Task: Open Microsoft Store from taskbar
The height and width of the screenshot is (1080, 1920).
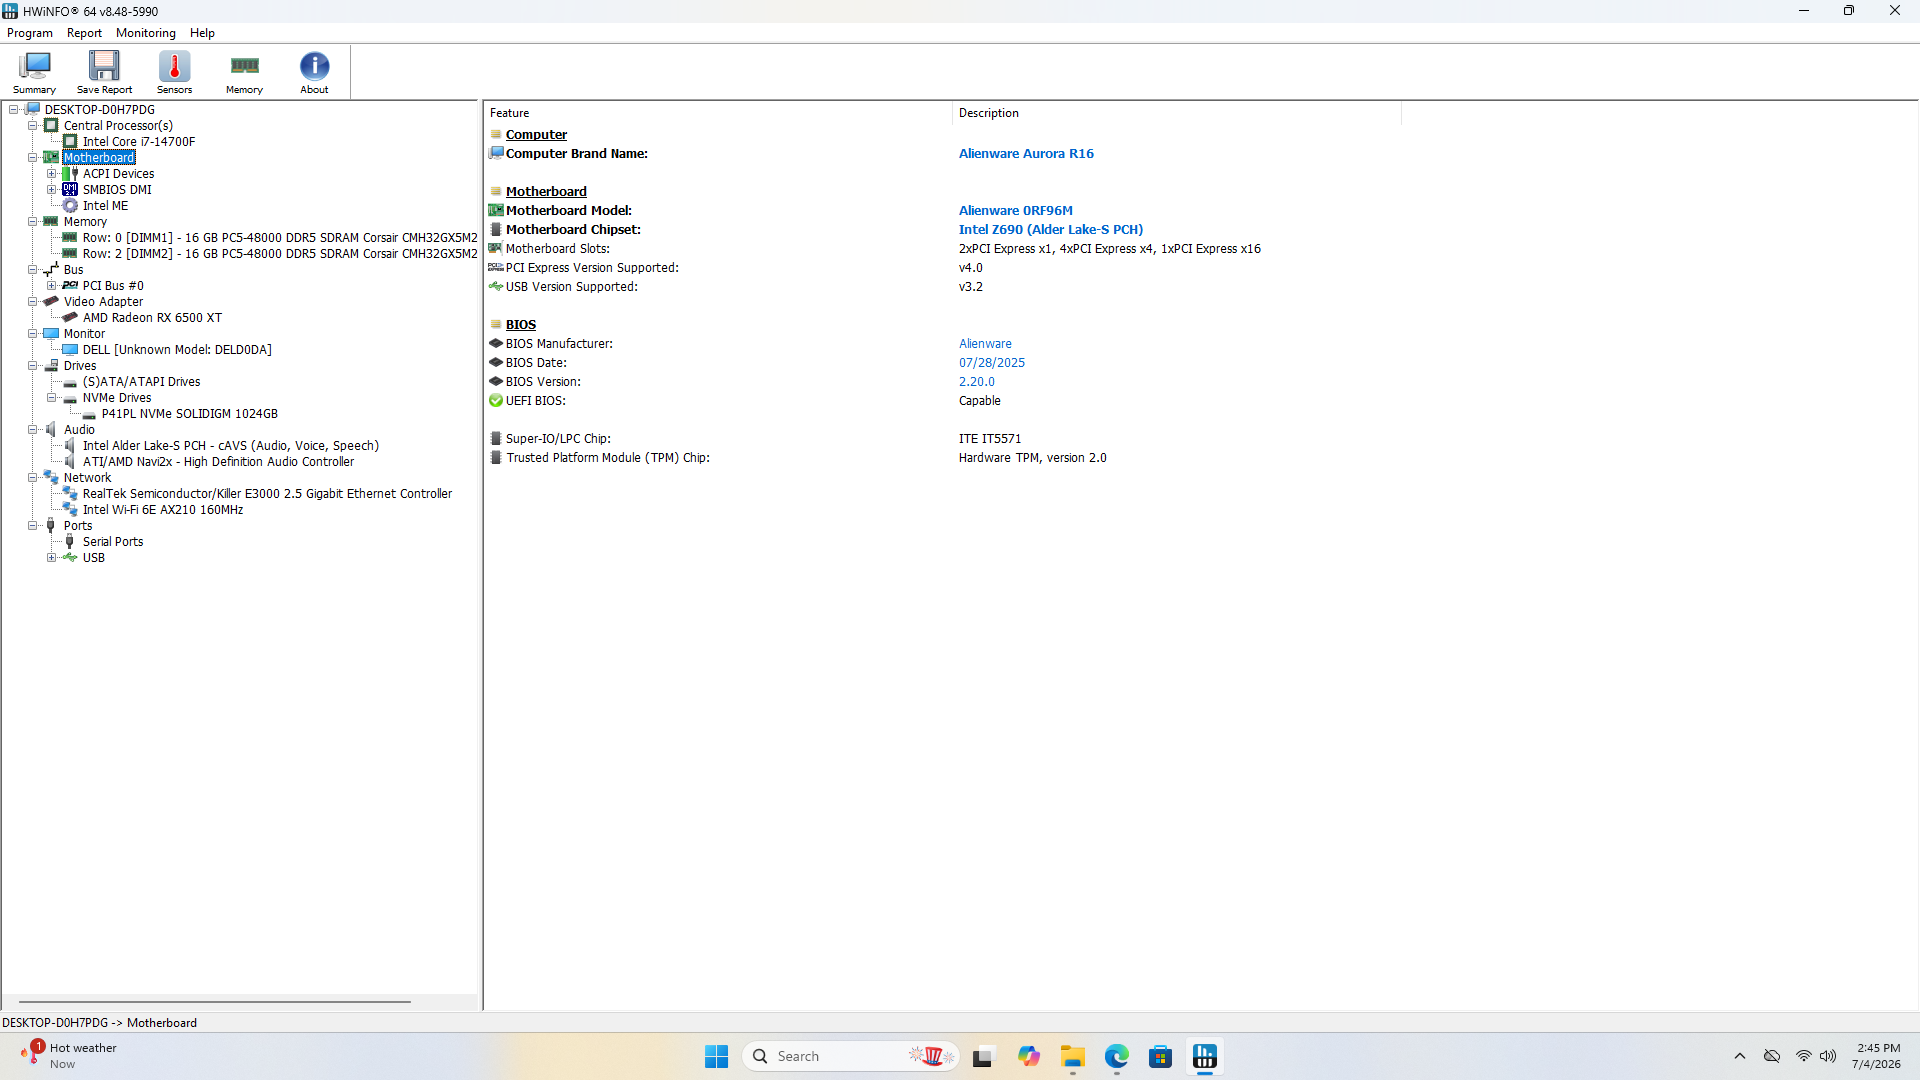Action: click(x=1161, y=1056)
